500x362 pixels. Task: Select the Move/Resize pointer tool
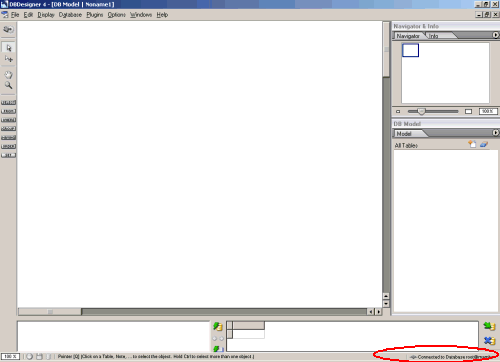pyautogui.click(x=9, y=59)
